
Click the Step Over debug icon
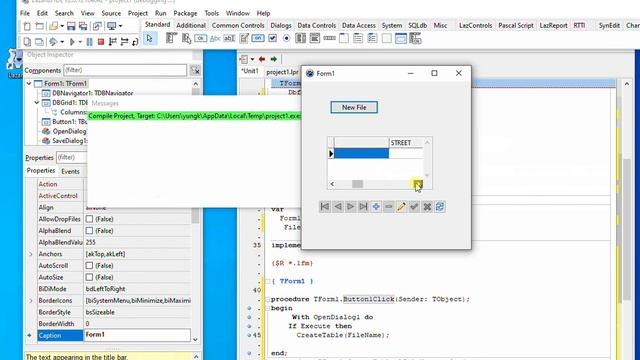pos(124,42)
